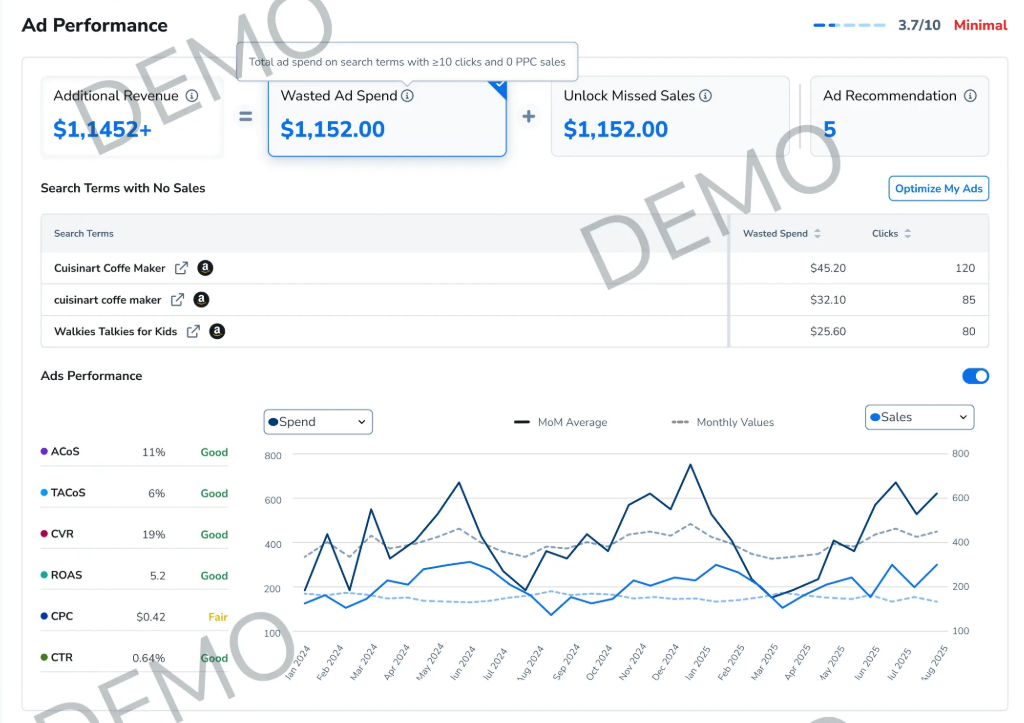
Task: Open Amazon icon for Cuisinart Coffe Maker
Action: [205, 268]
